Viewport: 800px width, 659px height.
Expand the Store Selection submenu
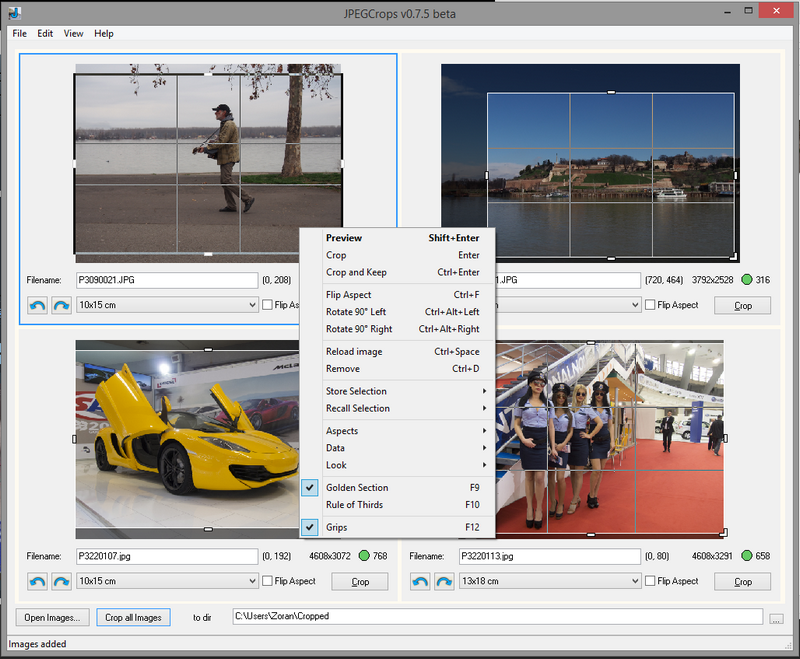point(398,391)
